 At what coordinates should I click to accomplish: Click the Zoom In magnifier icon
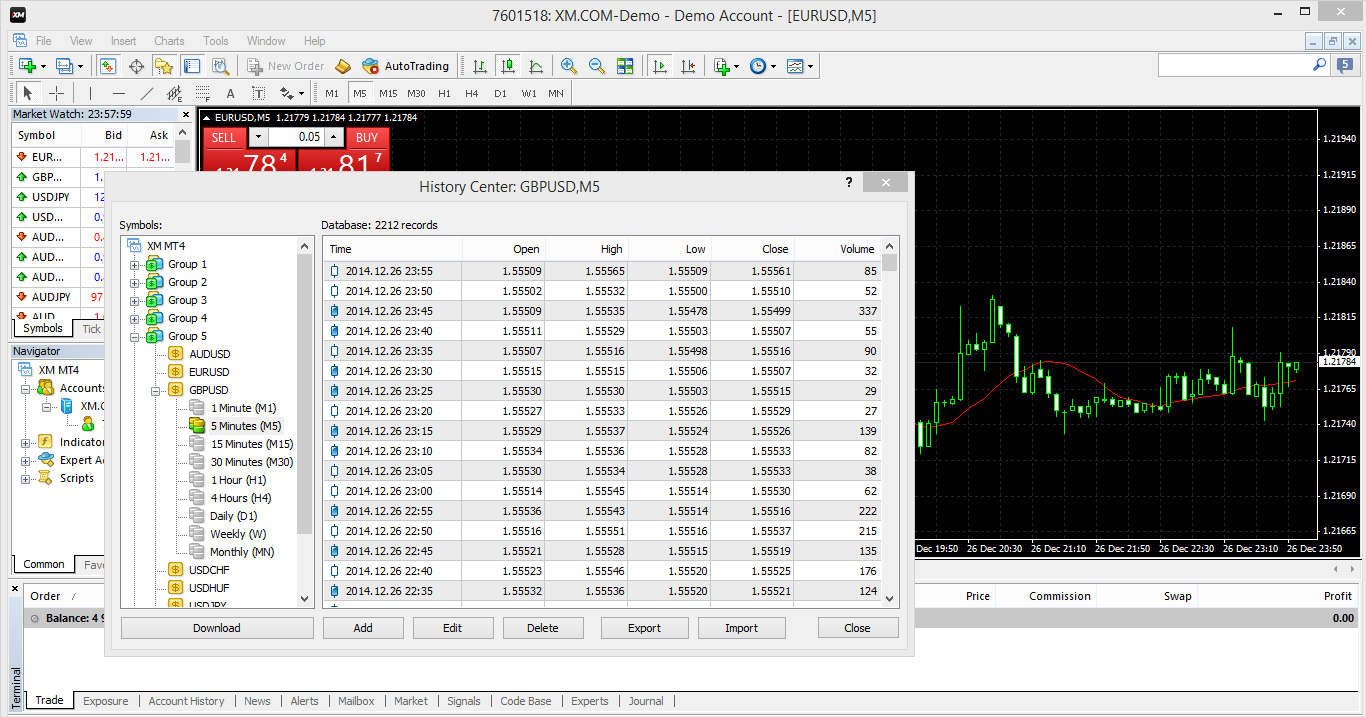[569, 66]
